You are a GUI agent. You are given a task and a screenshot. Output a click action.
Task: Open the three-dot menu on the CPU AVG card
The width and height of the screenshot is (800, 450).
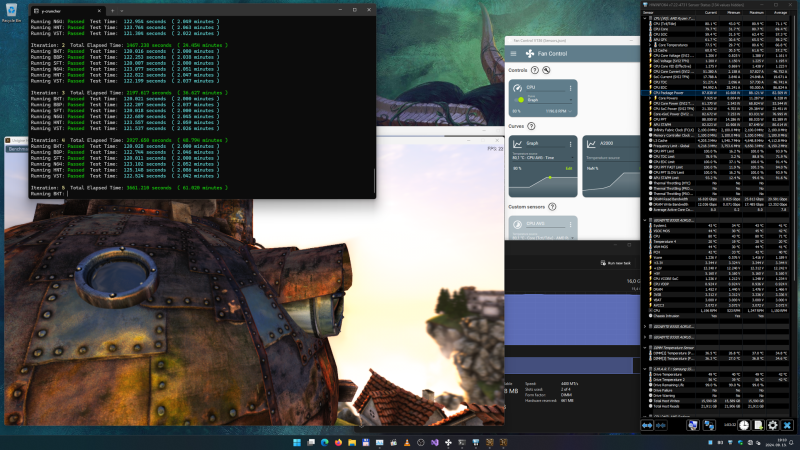click(570, 224)
